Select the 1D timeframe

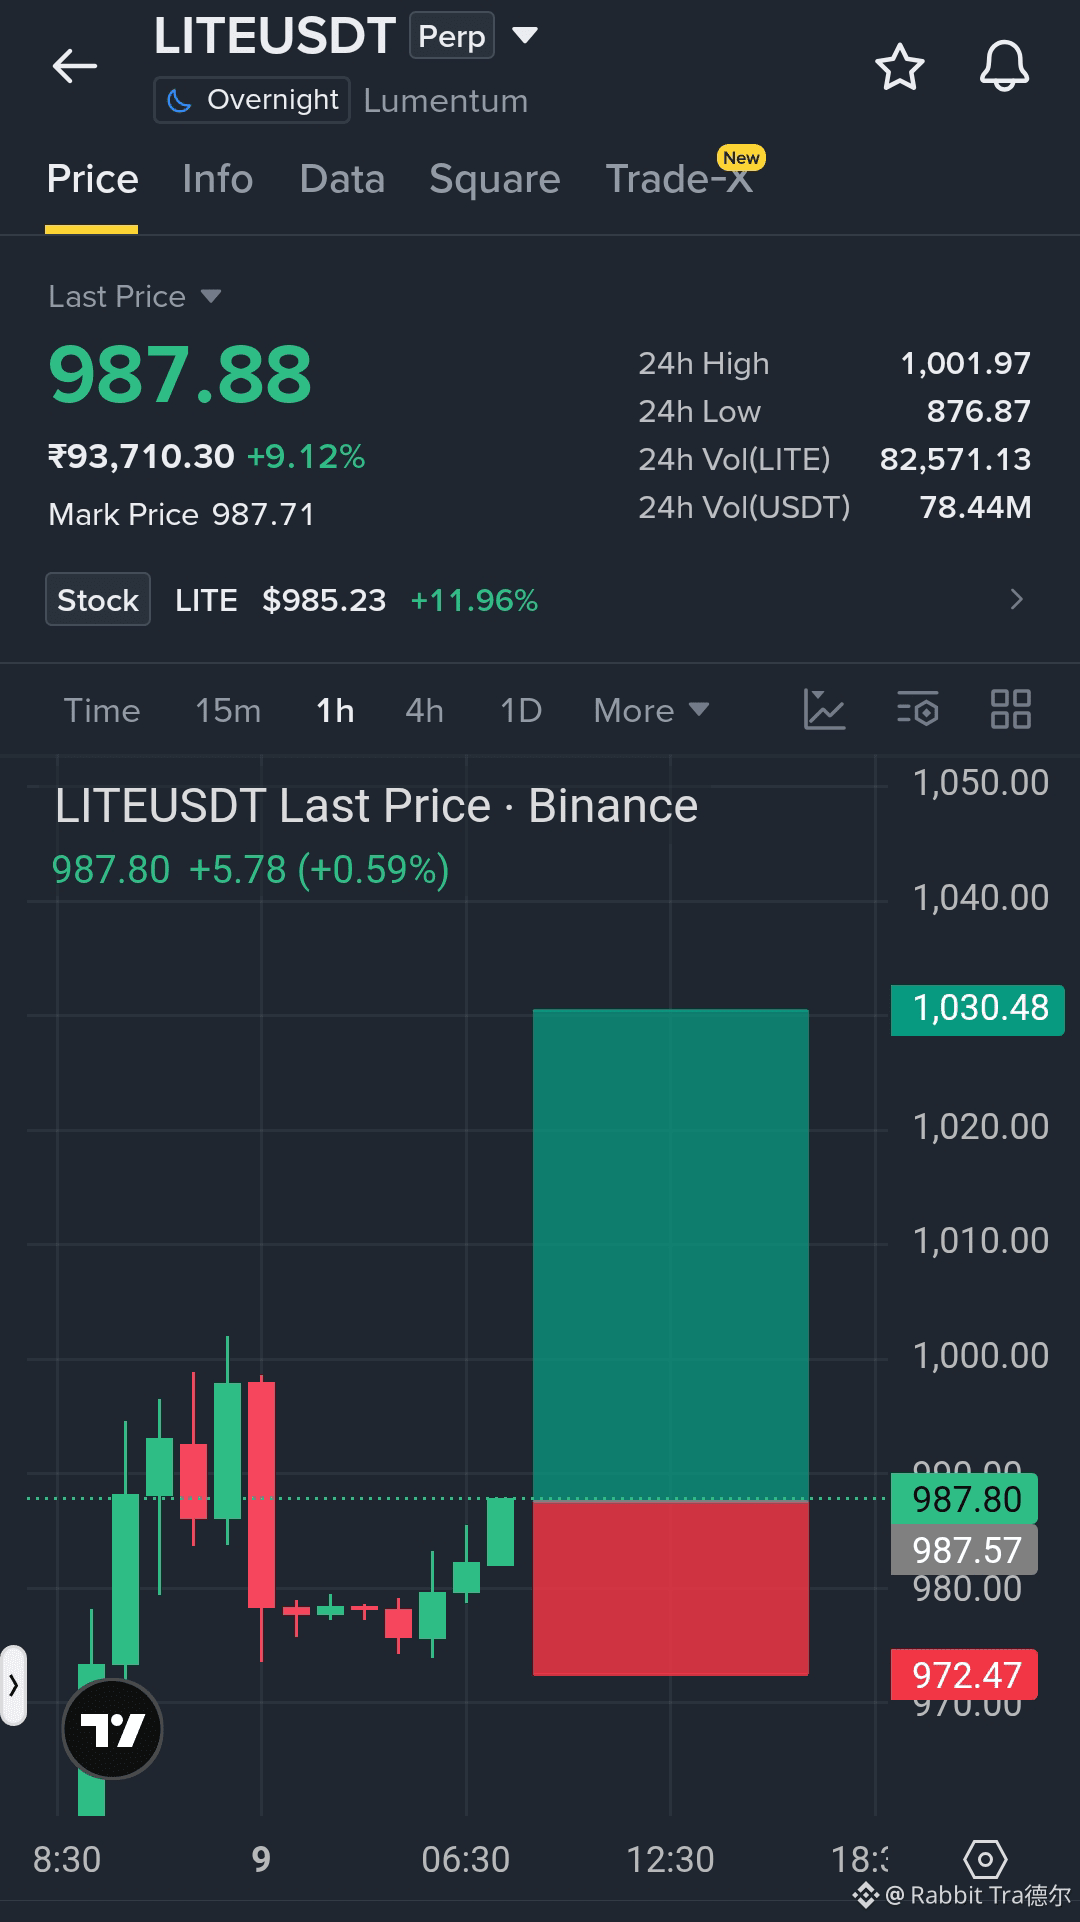click(x=521, y=711)
